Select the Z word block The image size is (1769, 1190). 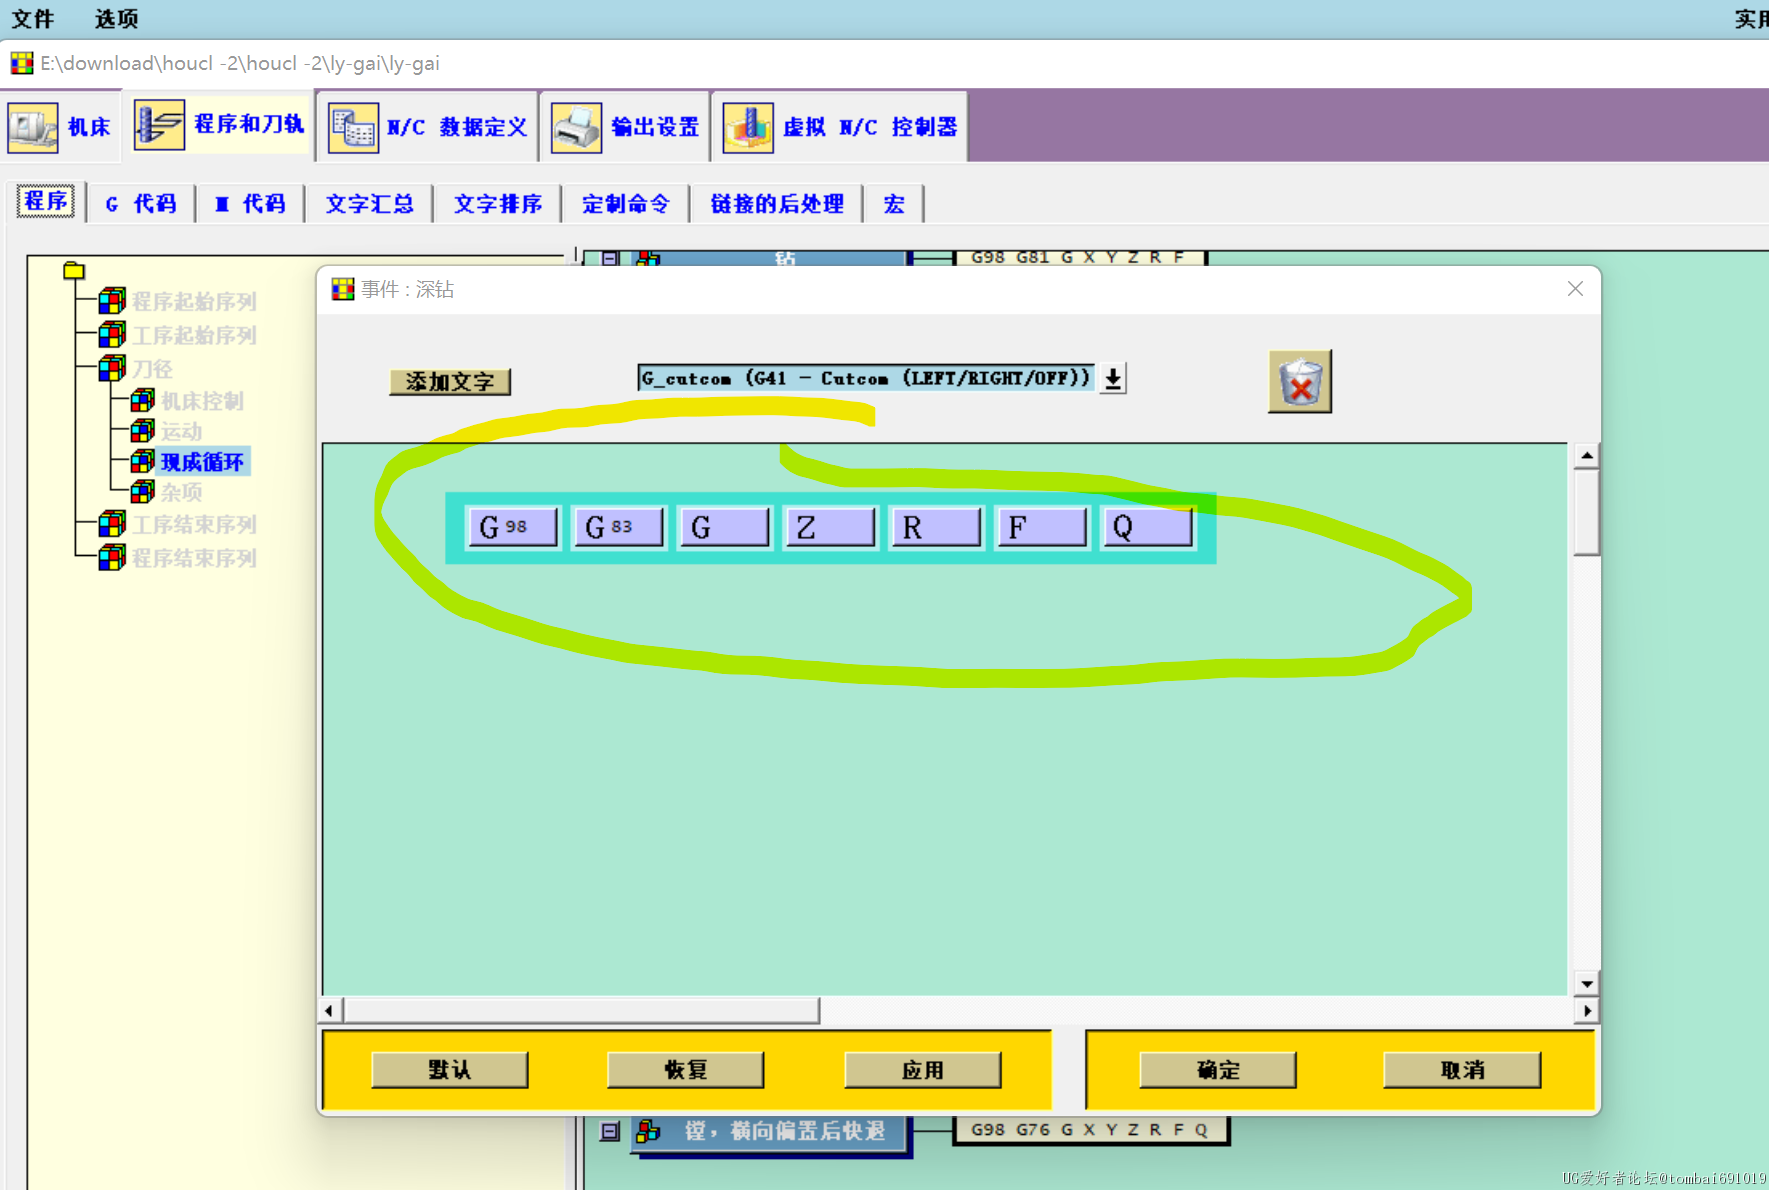pos(830,527)
